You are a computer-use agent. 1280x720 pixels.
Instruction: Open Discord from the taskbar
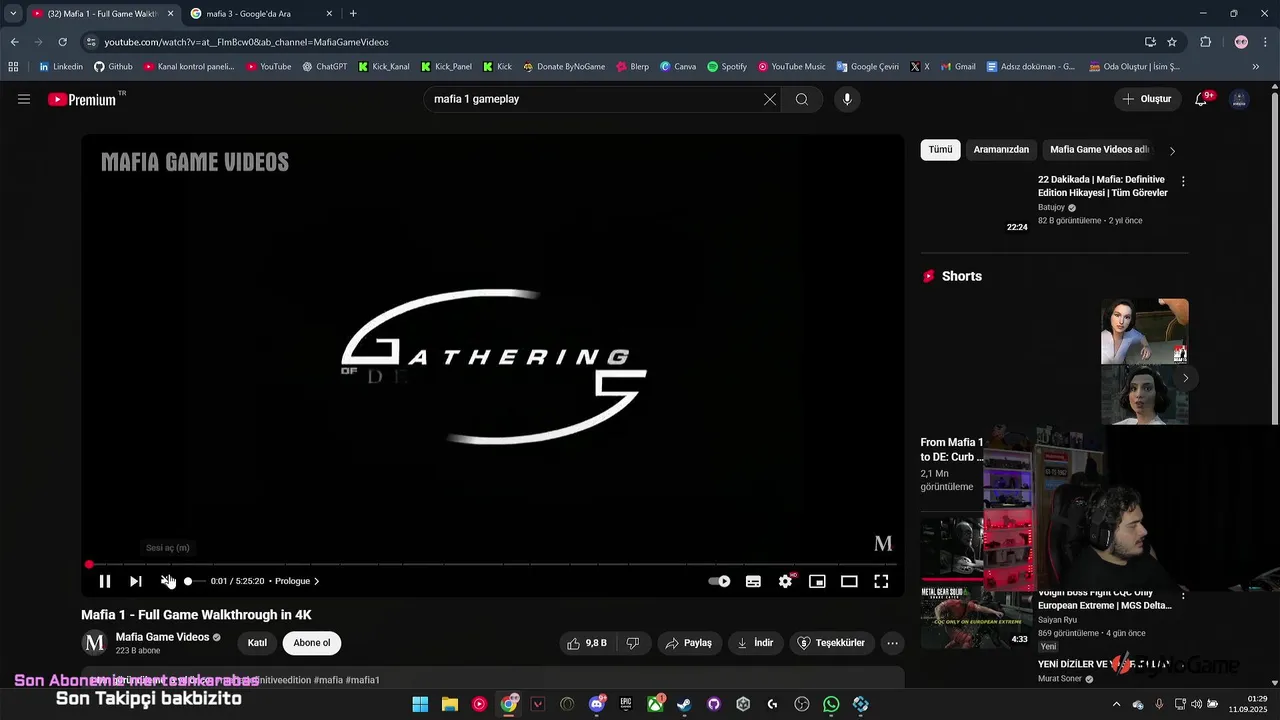pos(597,705)
